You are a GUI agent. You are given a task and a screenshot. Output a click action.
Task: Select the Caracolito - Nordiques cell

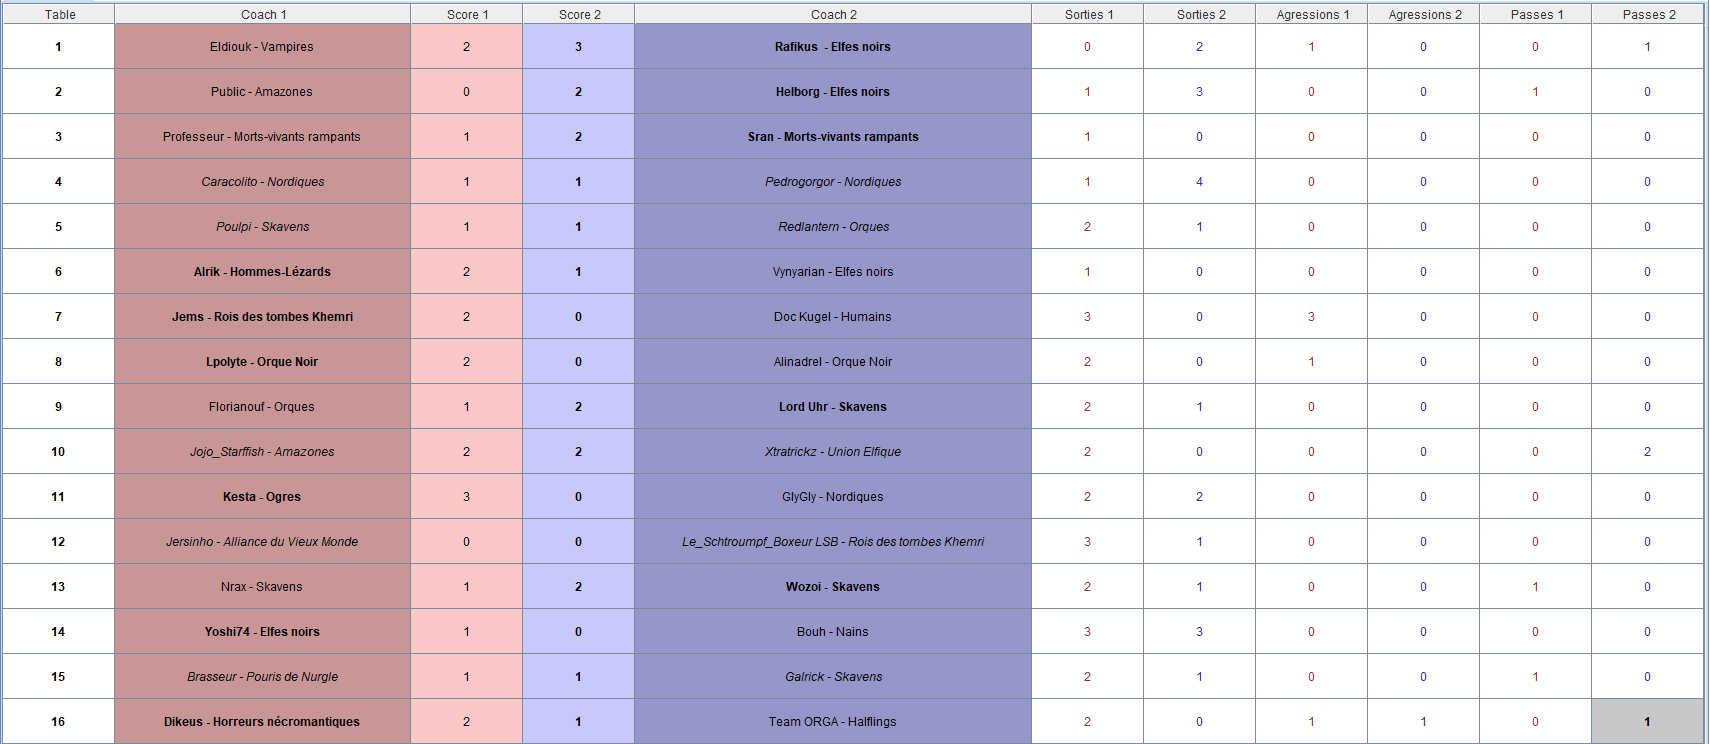[262, 182]
